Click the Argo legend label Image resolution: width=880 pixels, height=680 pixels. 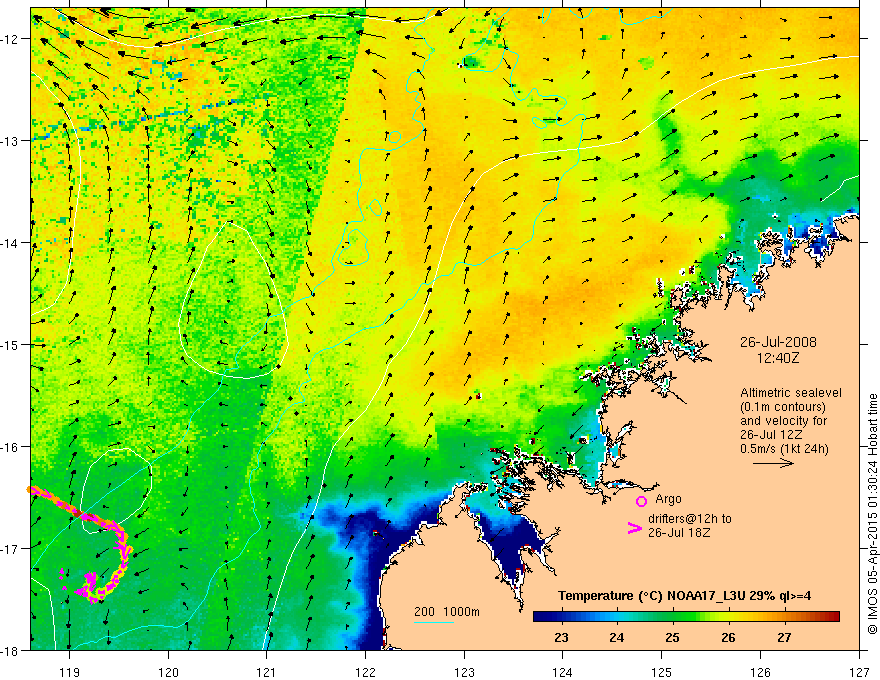[668, 499]
